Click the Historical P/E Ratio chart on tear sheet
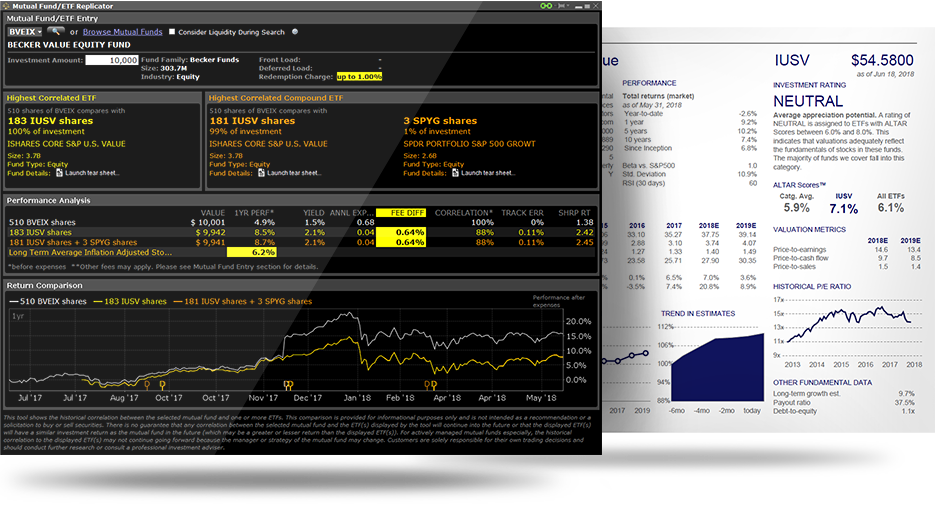The image size is (937, 519). click(847, 332)
